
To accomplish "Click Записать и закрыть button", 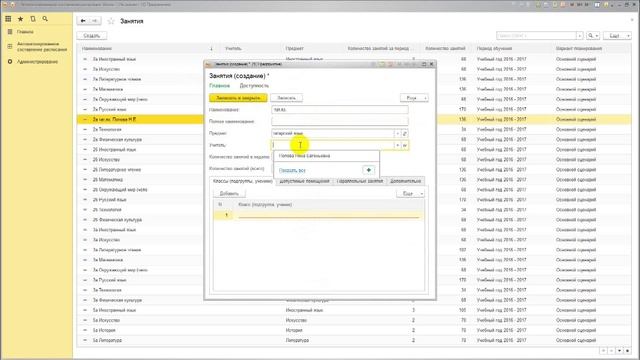I will [x=238, y=98].
